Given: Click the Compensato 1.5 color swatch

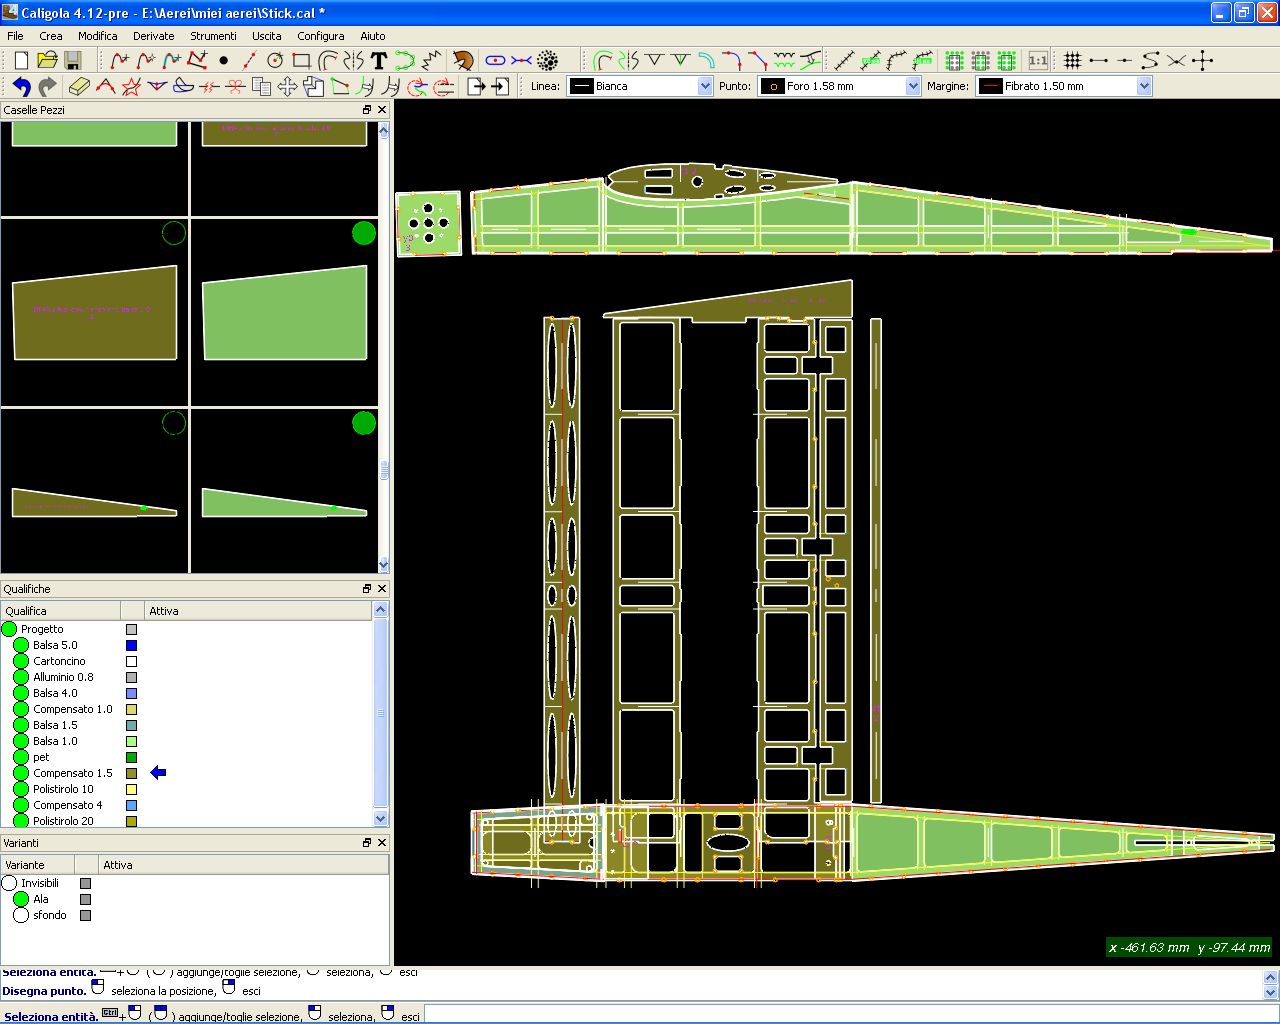Looking at the screenshot, I should coord(131,773).
